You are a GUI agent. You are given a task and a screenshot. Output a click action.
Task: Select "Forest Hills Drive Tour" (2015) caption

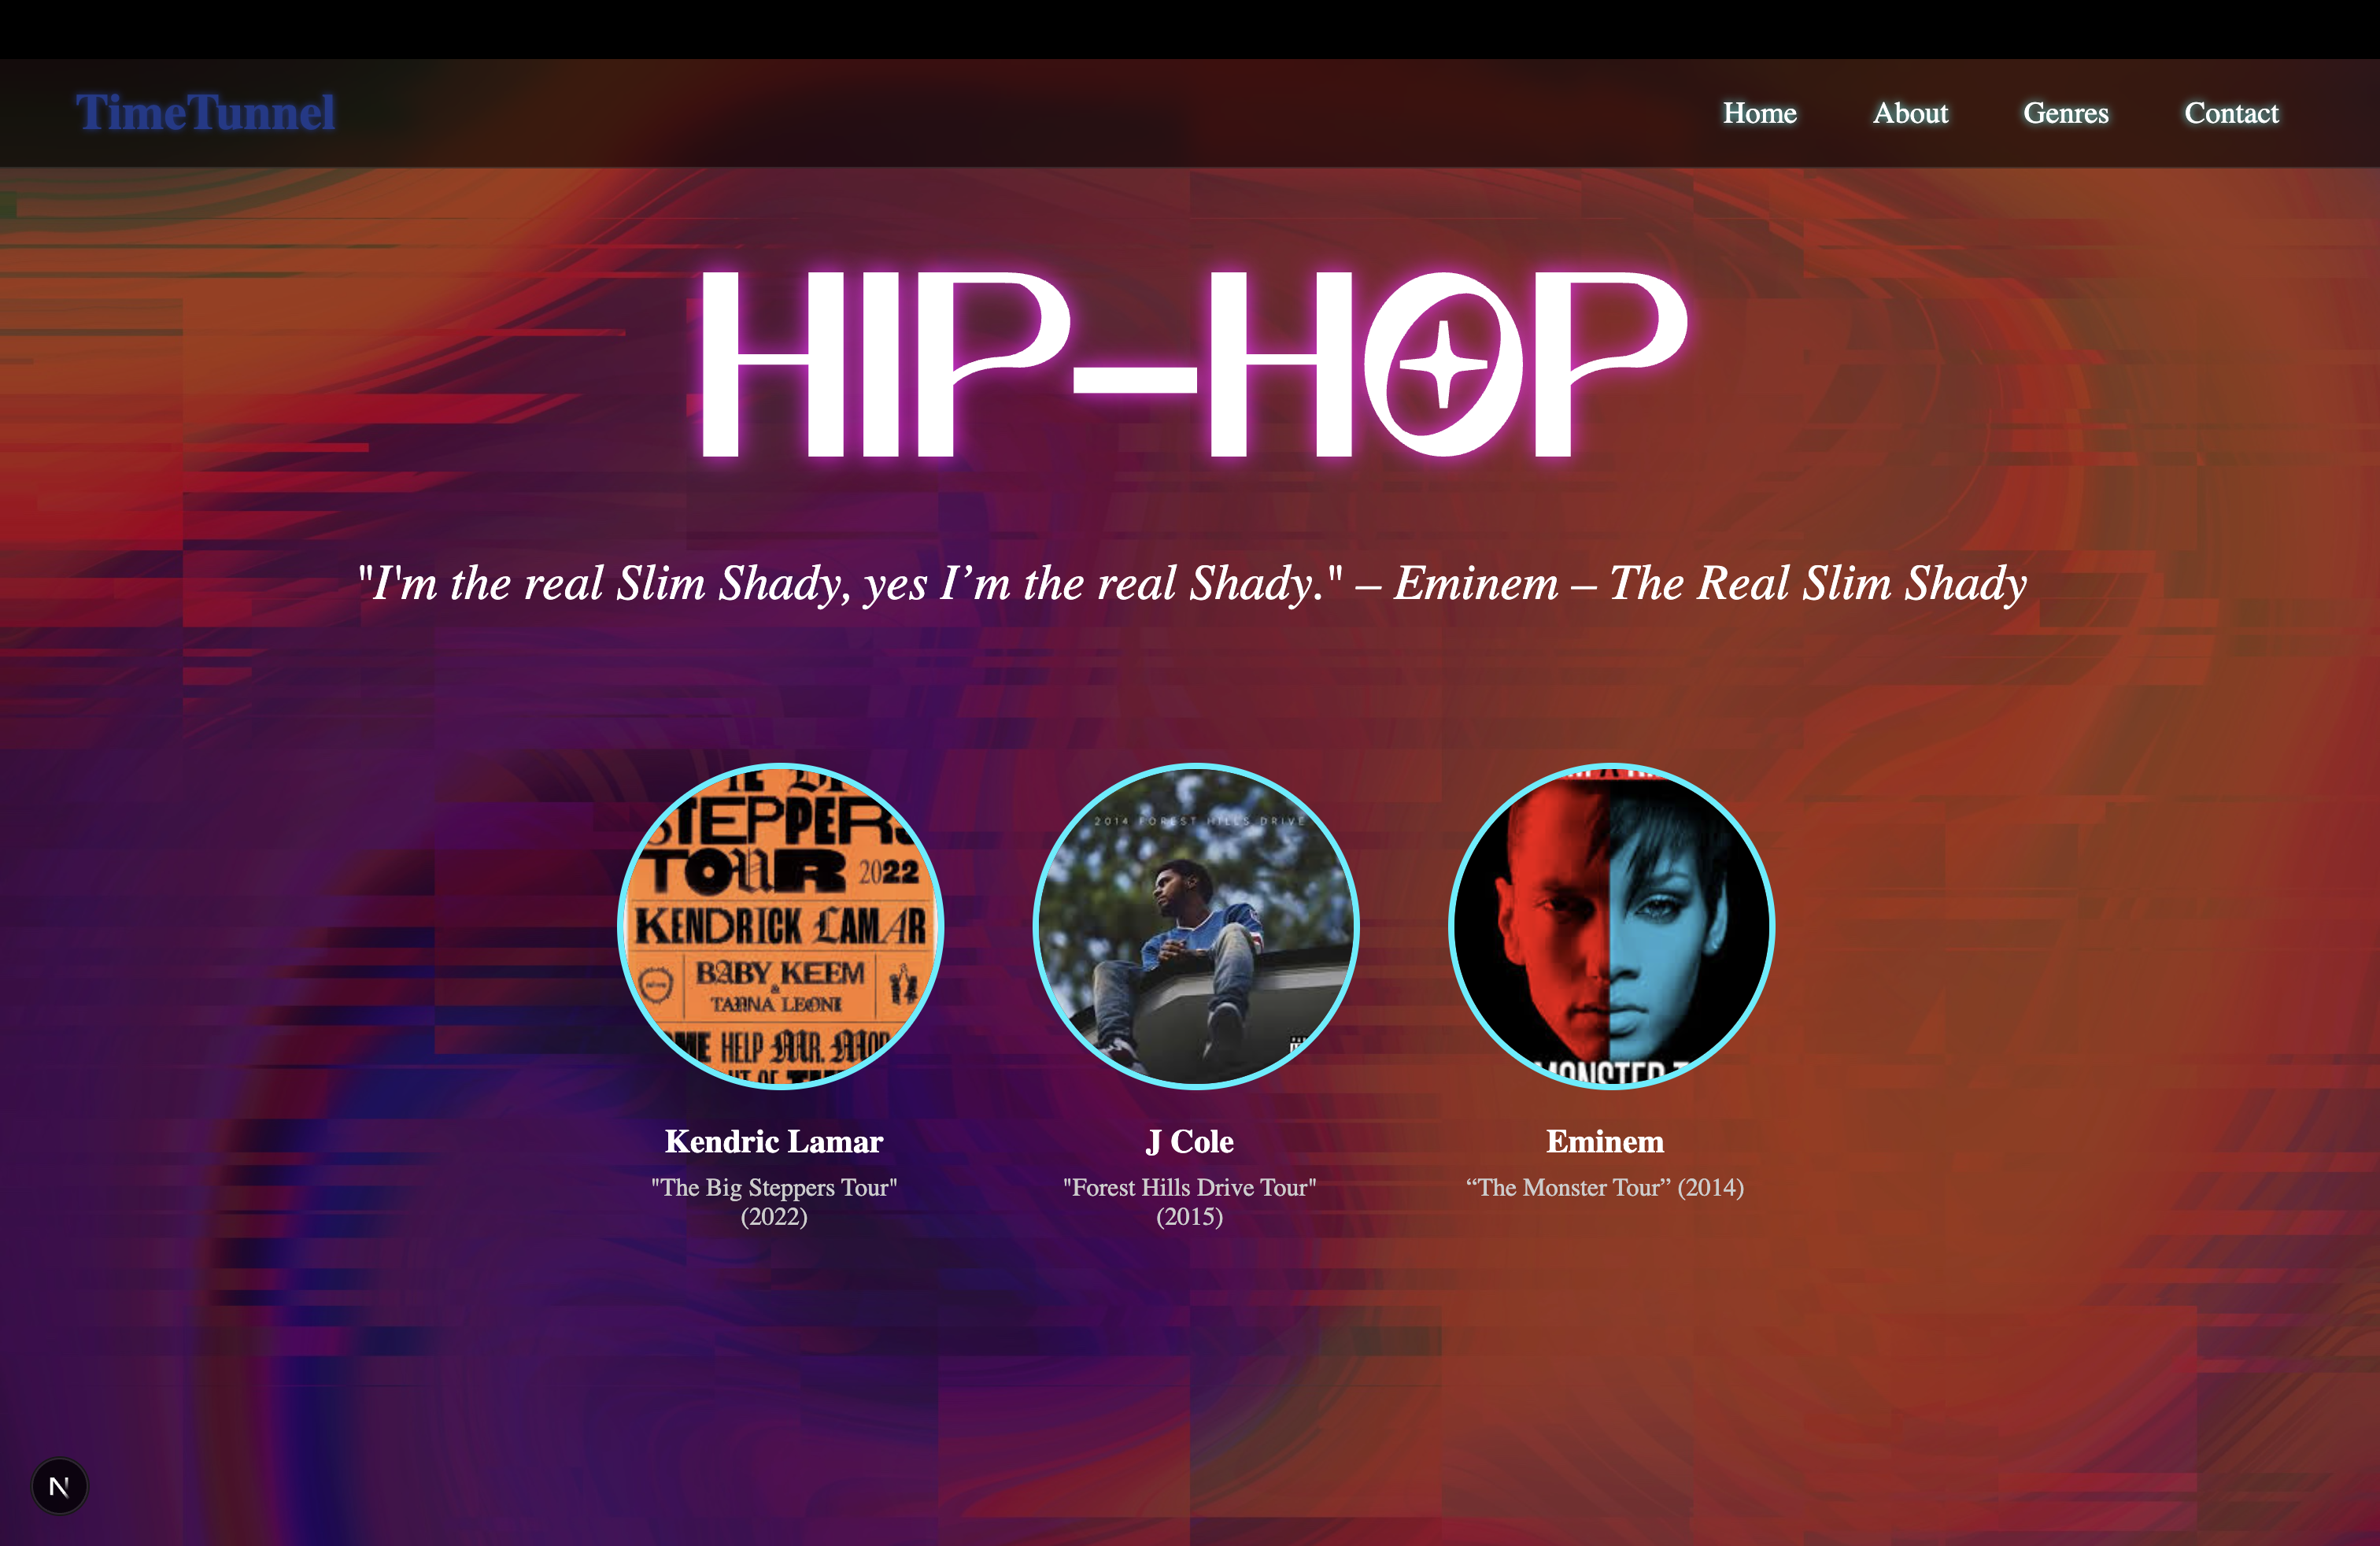pyautogui.click(x=1190, y=1201)
